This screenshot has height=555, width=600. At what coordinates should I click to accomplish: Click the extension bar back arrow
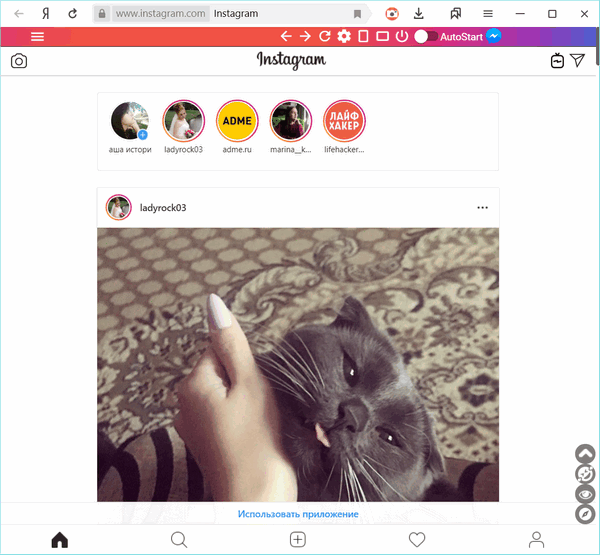tap(286, 36)
